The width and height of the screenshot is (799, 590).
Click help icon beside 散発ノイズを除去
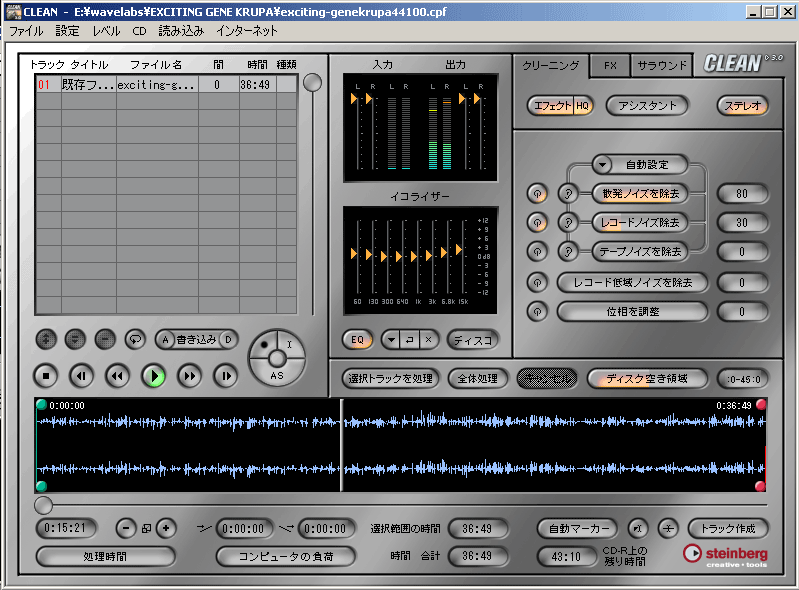pyautogui.click(x=568, y=194)
